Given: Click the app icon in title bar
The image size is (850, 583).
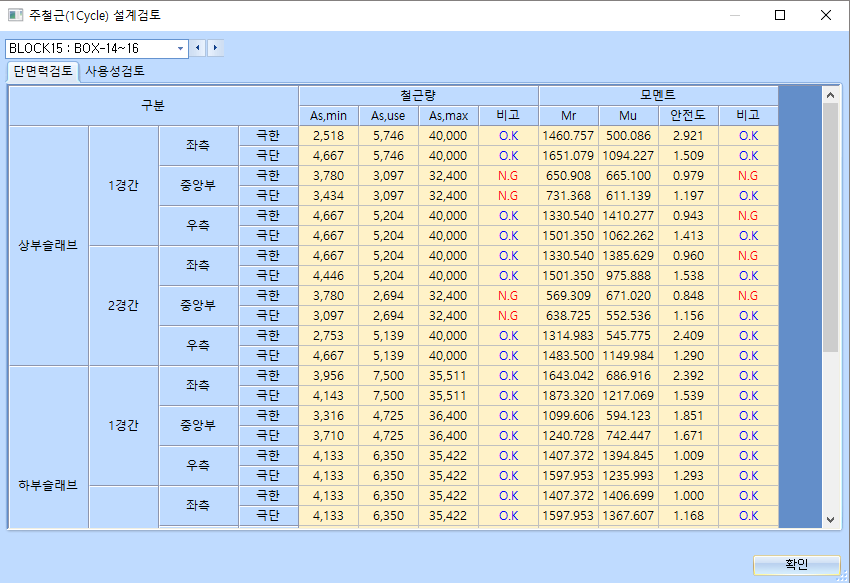Looking at the screenshot, I should click(15, 15).
